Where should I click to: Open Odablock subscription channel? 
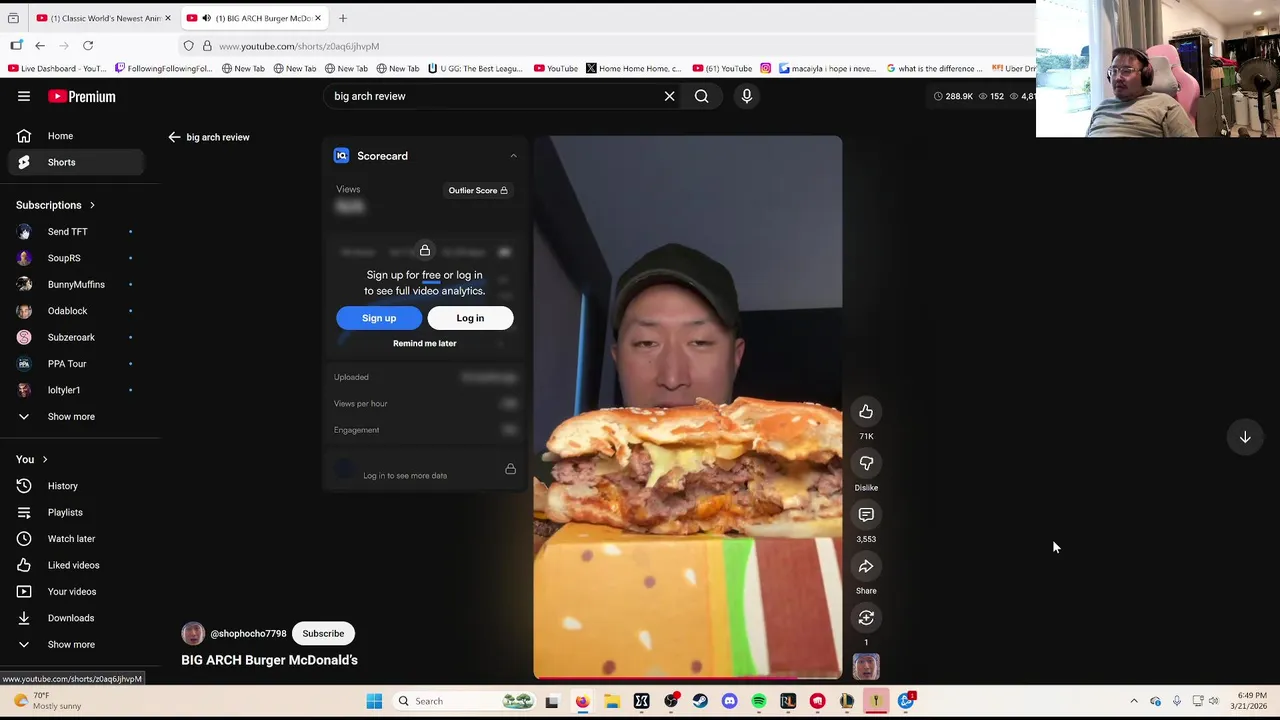click(76, 311)
